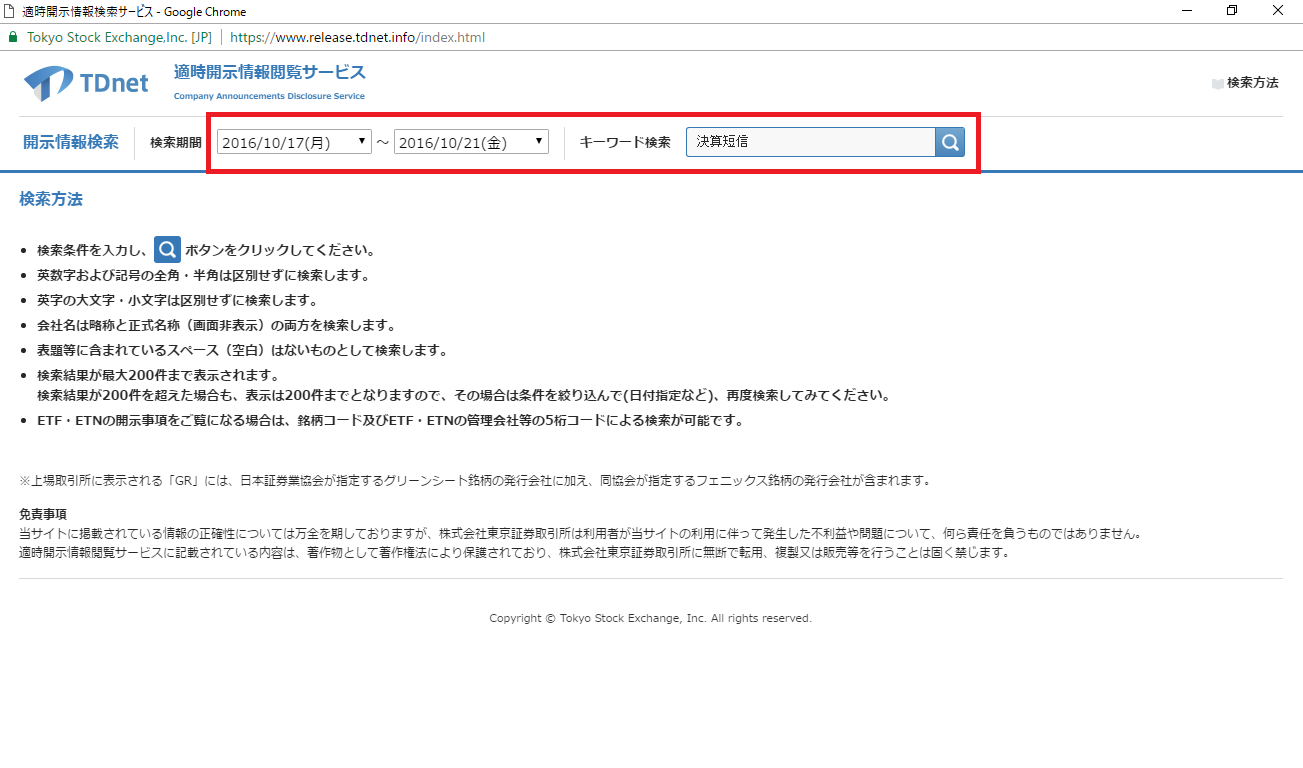Click the magnifier search button beside keyword field
The height and width of the screenshot is (768, 1303).
pyautogui.click(x=949, y=142)
